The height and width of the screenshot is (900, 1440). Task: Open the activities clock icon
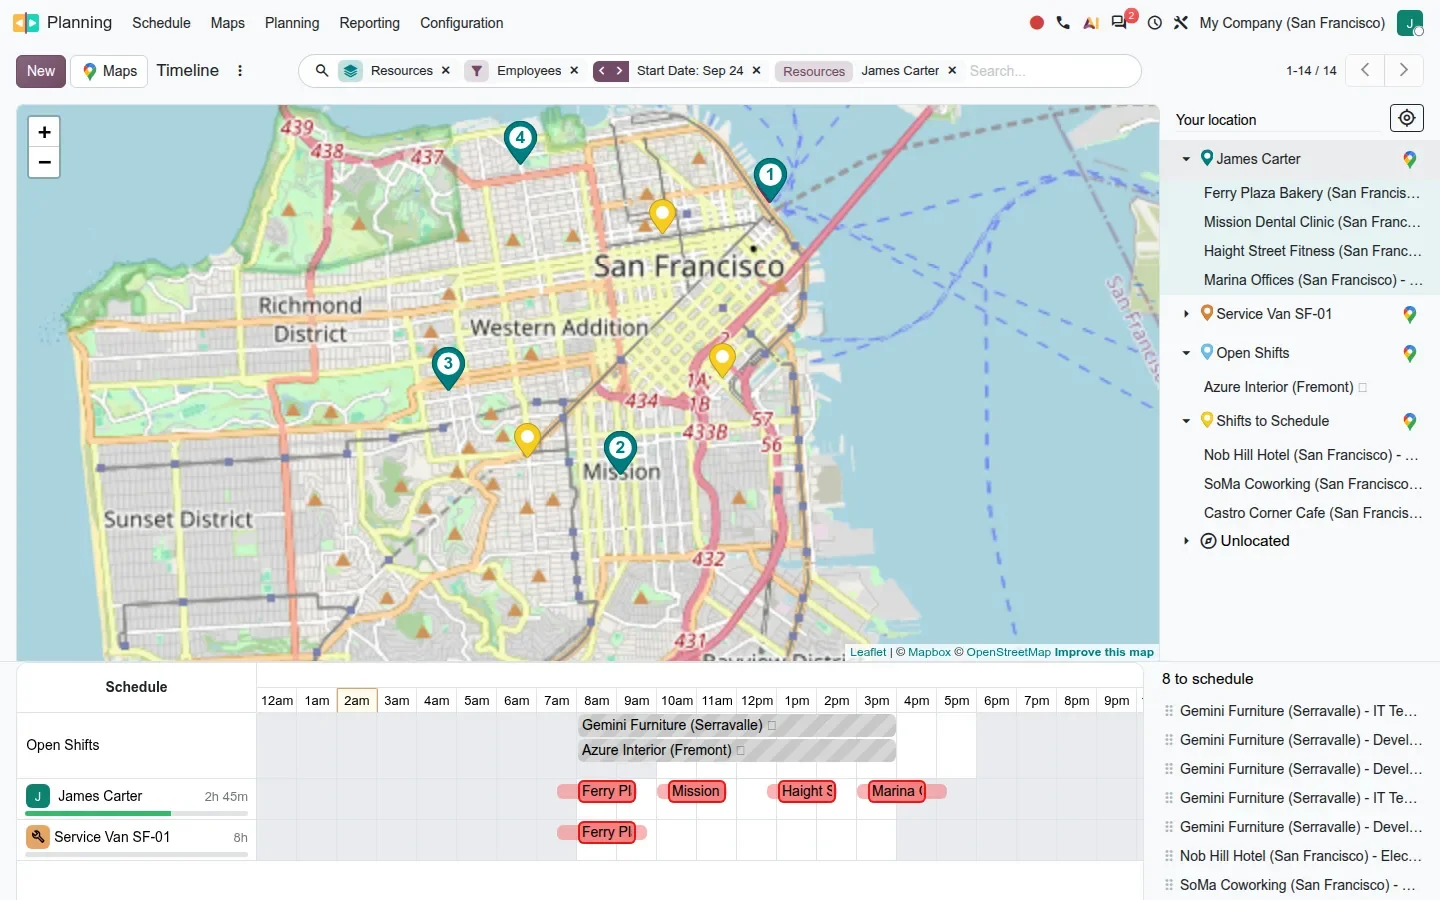tap(1155, 23)
